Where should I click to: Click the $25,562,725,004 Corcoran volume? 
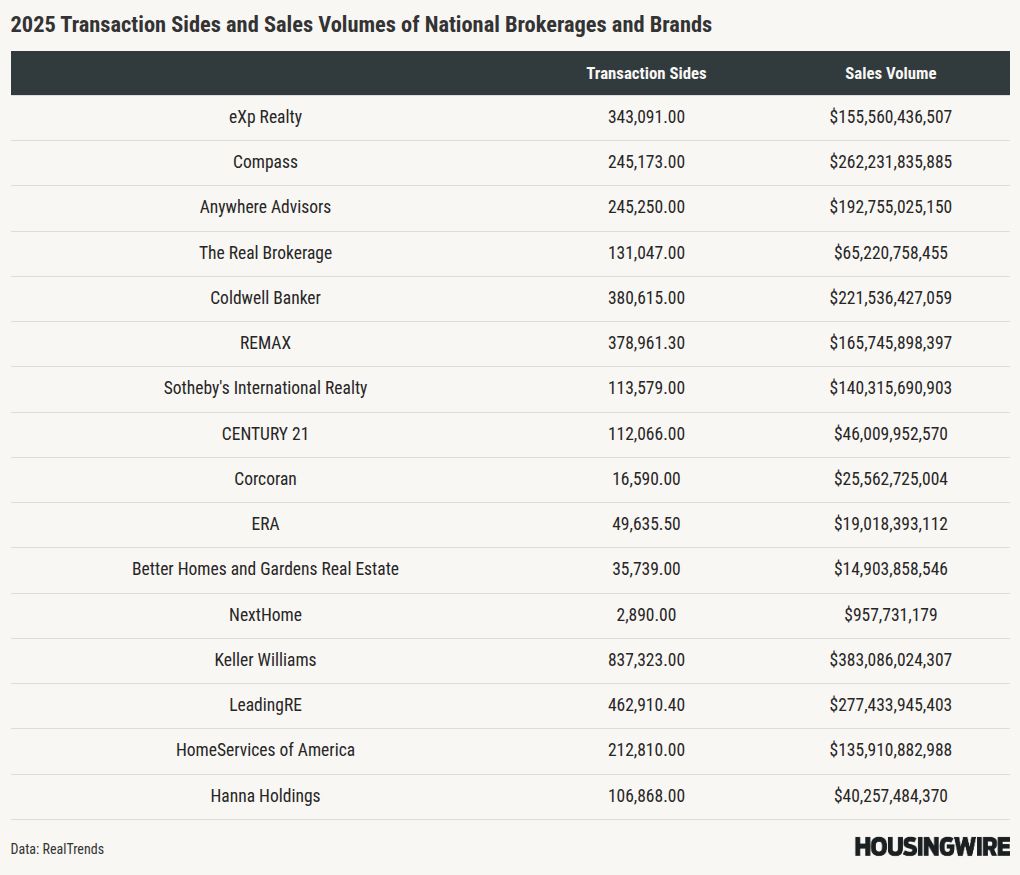click(890, 479)
